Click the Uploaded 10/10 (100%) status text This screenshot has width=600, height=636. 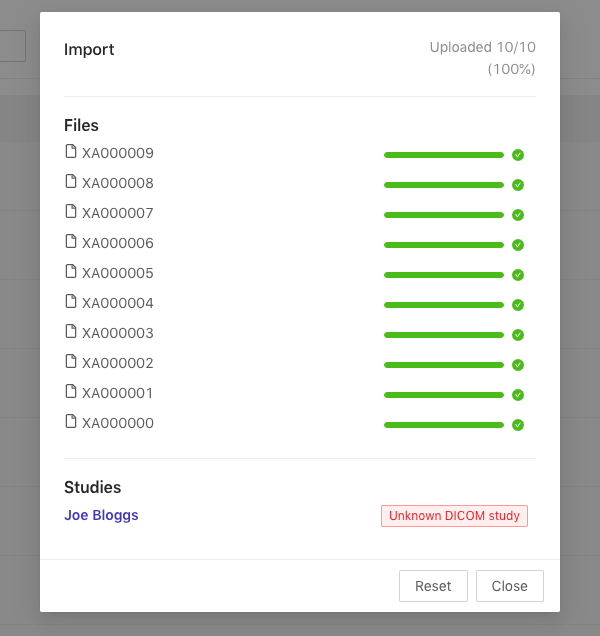(483, 58)
